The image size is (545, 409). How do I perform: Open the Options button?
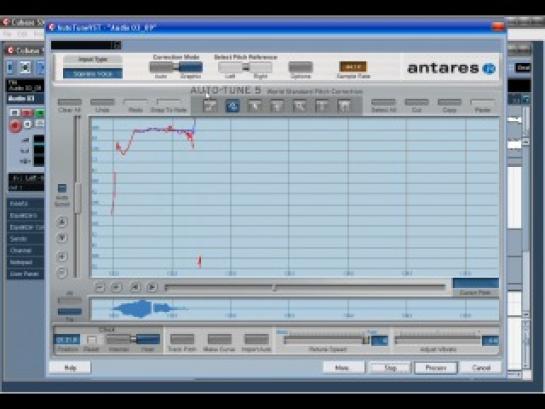point(301,67)
